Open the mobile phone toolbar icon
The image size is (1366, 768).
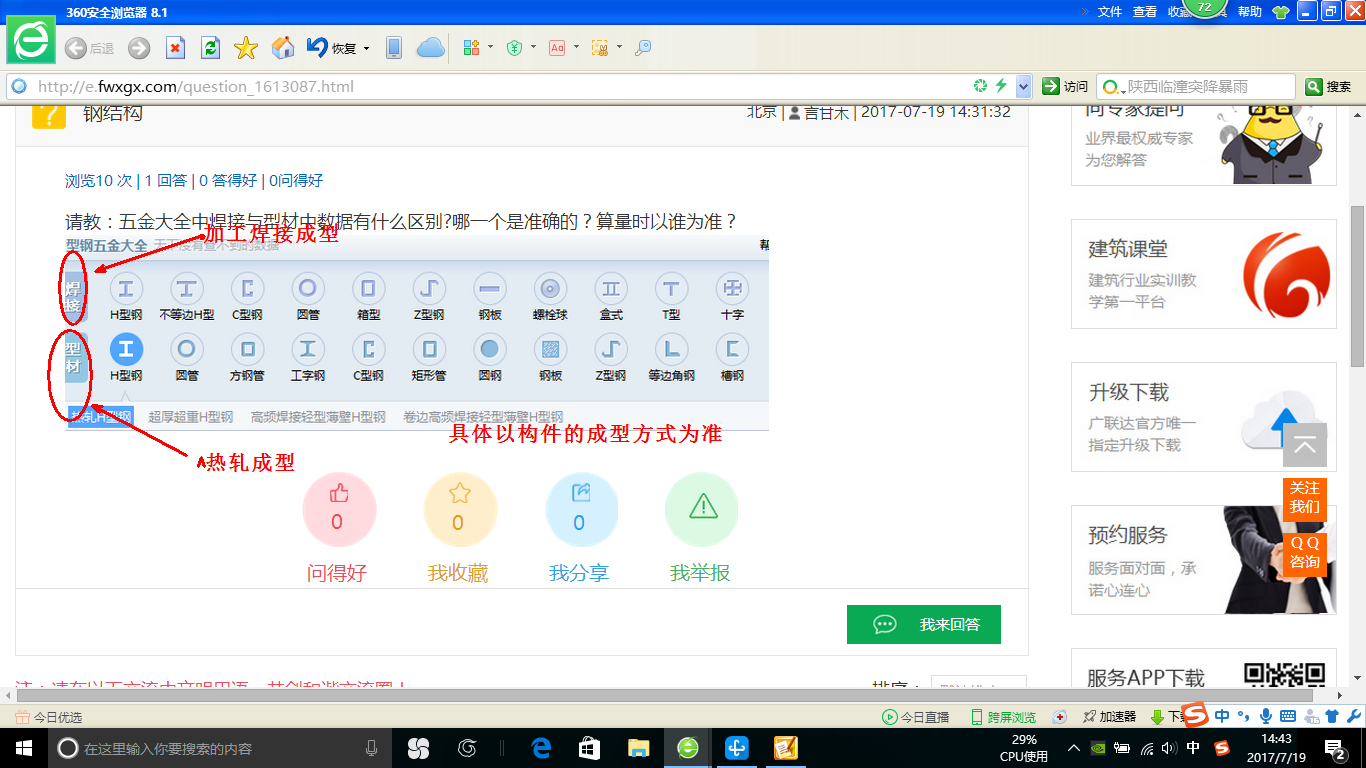pos(394,47)
